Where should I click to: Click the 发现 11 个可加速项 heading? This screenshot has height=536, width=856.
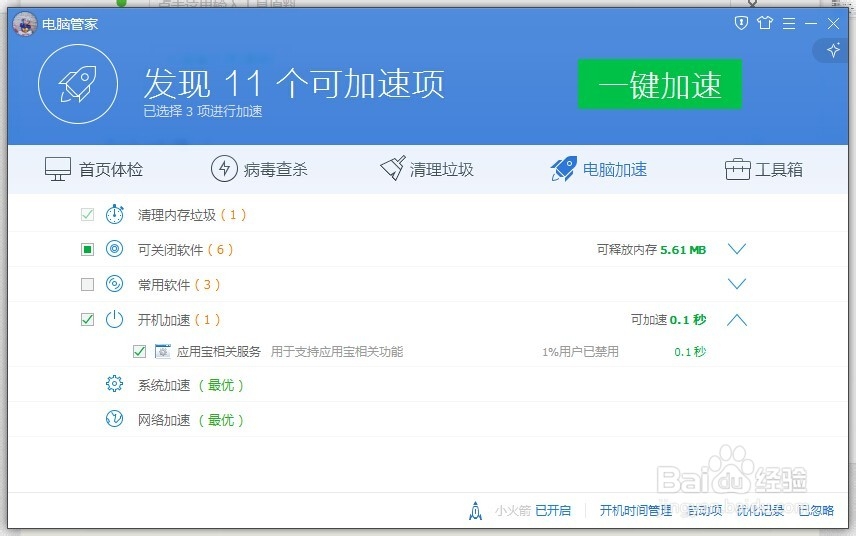tap(294, 84)
